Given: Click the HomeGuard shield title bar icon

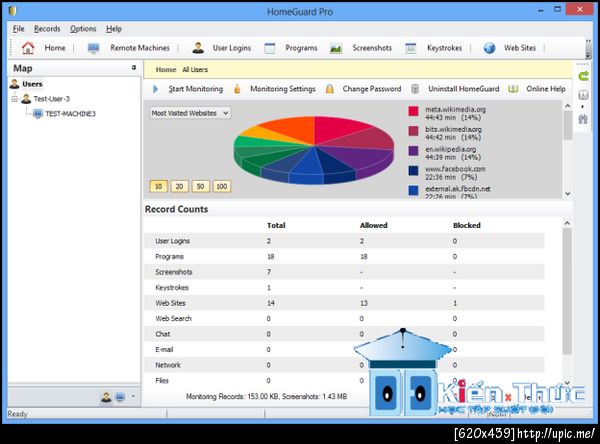Looking at the screenshot, I should point(13,11).
